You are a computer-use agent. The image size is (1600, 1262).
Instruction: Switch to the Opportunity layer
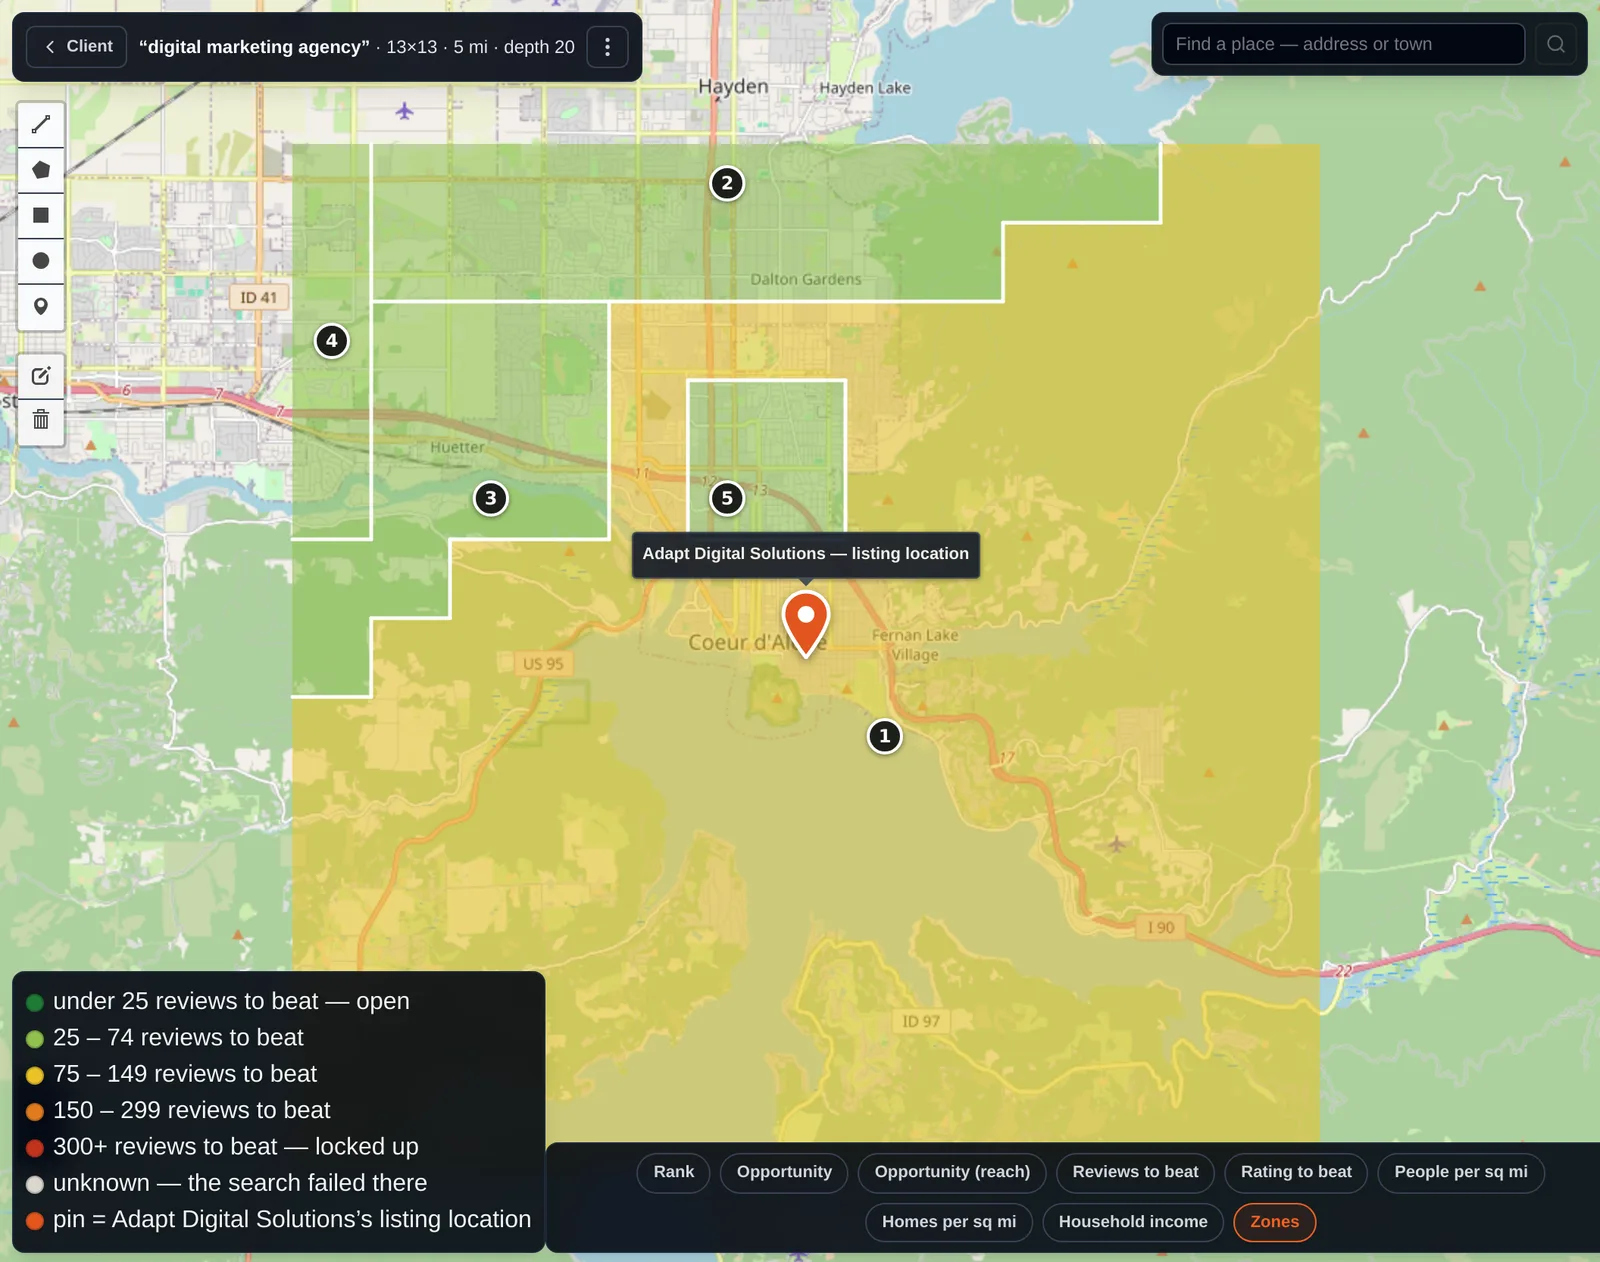[784, 1172]
